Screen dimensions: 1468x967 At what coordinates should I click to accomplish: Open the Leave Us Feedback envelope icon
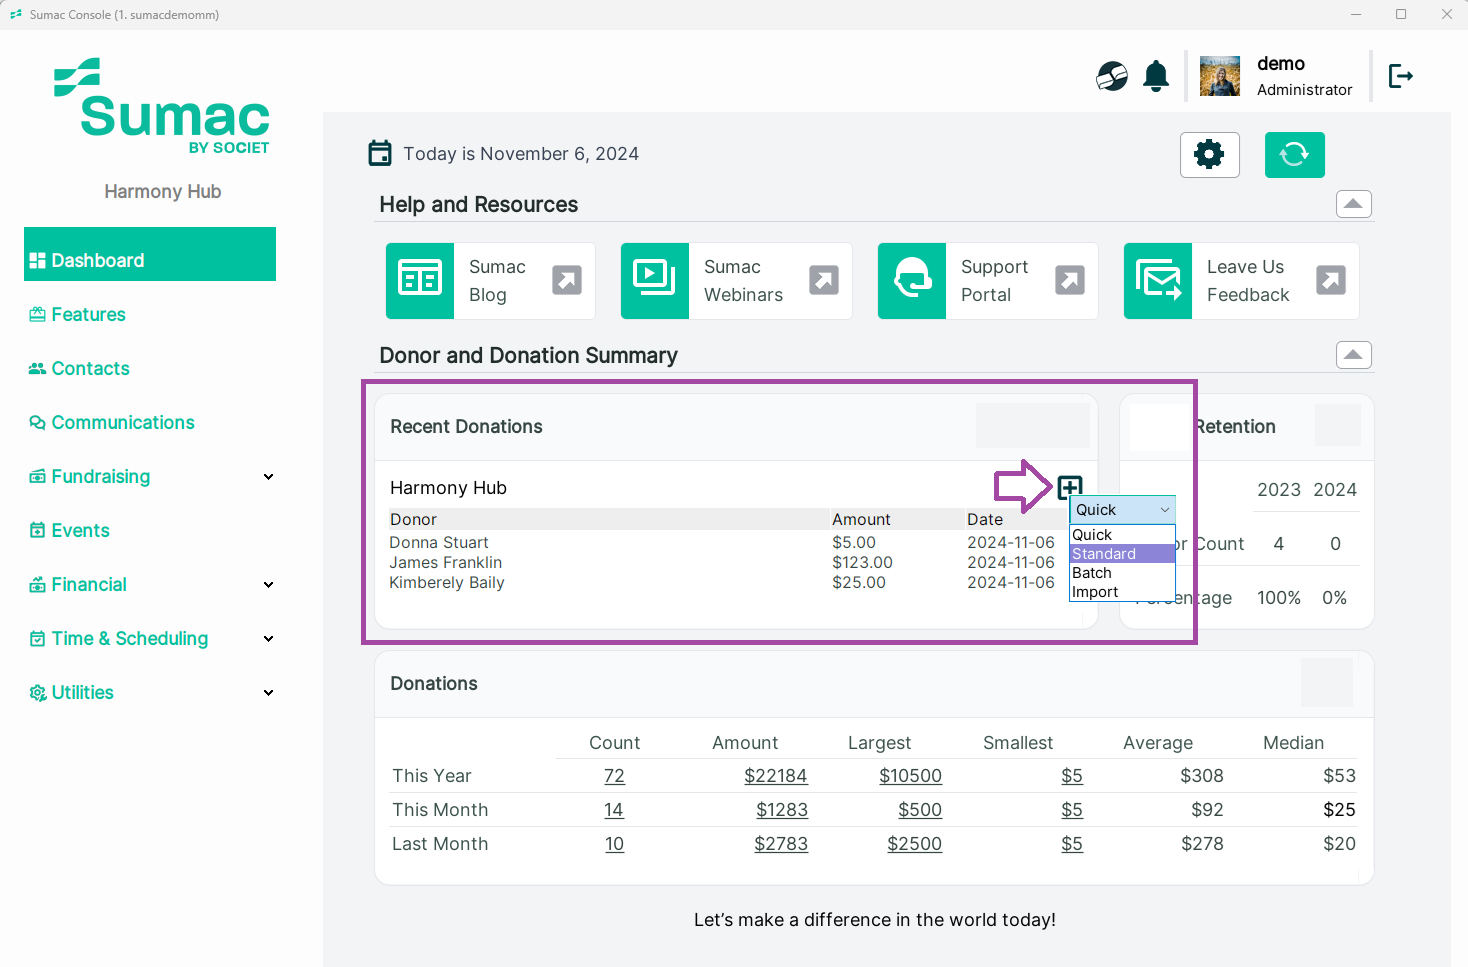coord(1158,281)
